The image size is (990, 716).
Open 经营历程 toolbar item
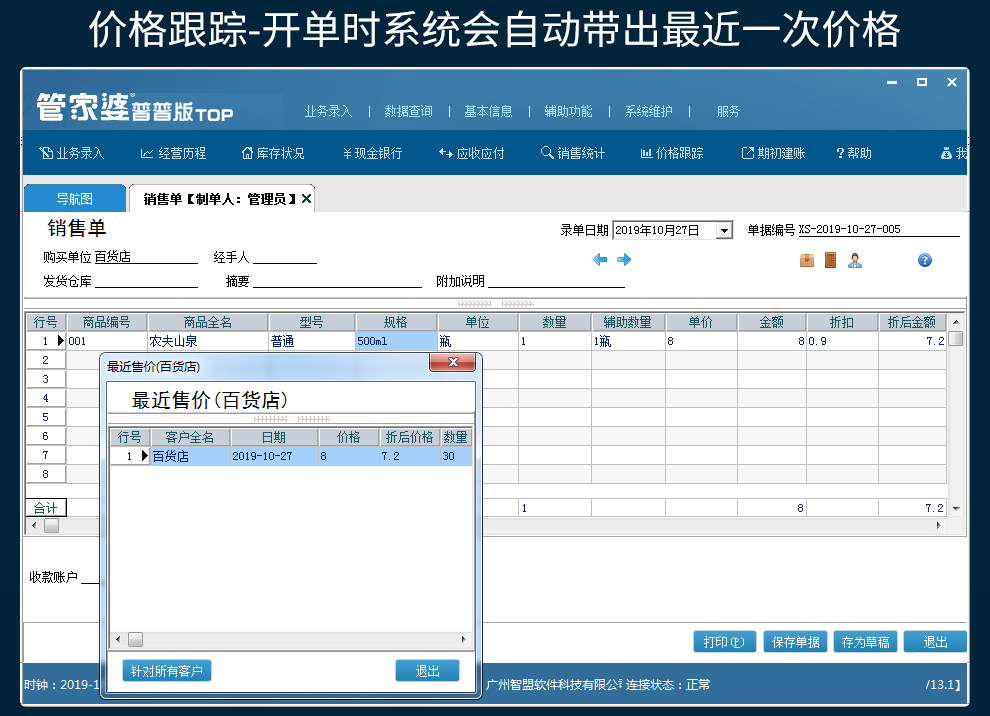(x=173, y=153)
